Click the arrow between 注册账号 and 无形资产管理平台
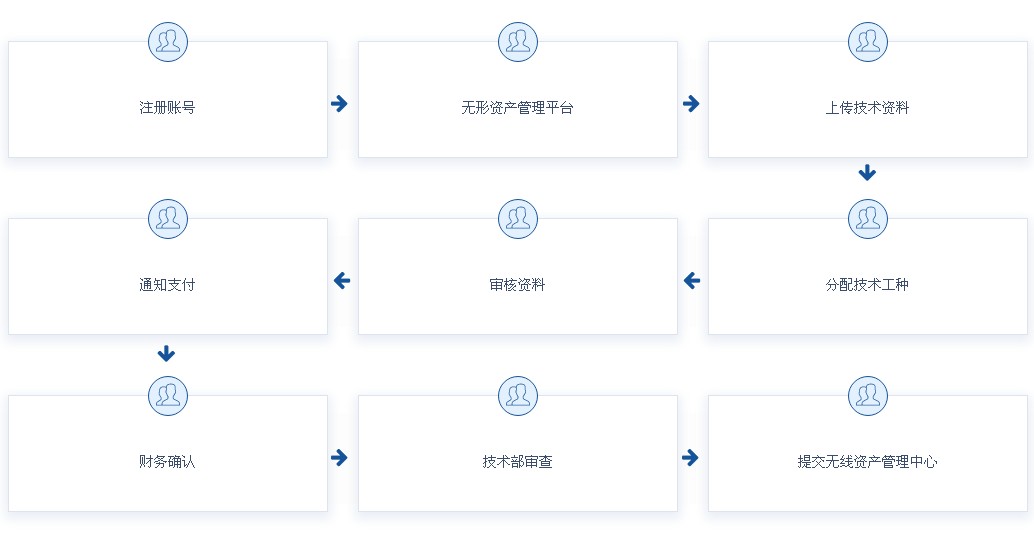Image resolution: width=1034 pixels, height=533 pixels. pyautogui.click(x=339, y=104)
